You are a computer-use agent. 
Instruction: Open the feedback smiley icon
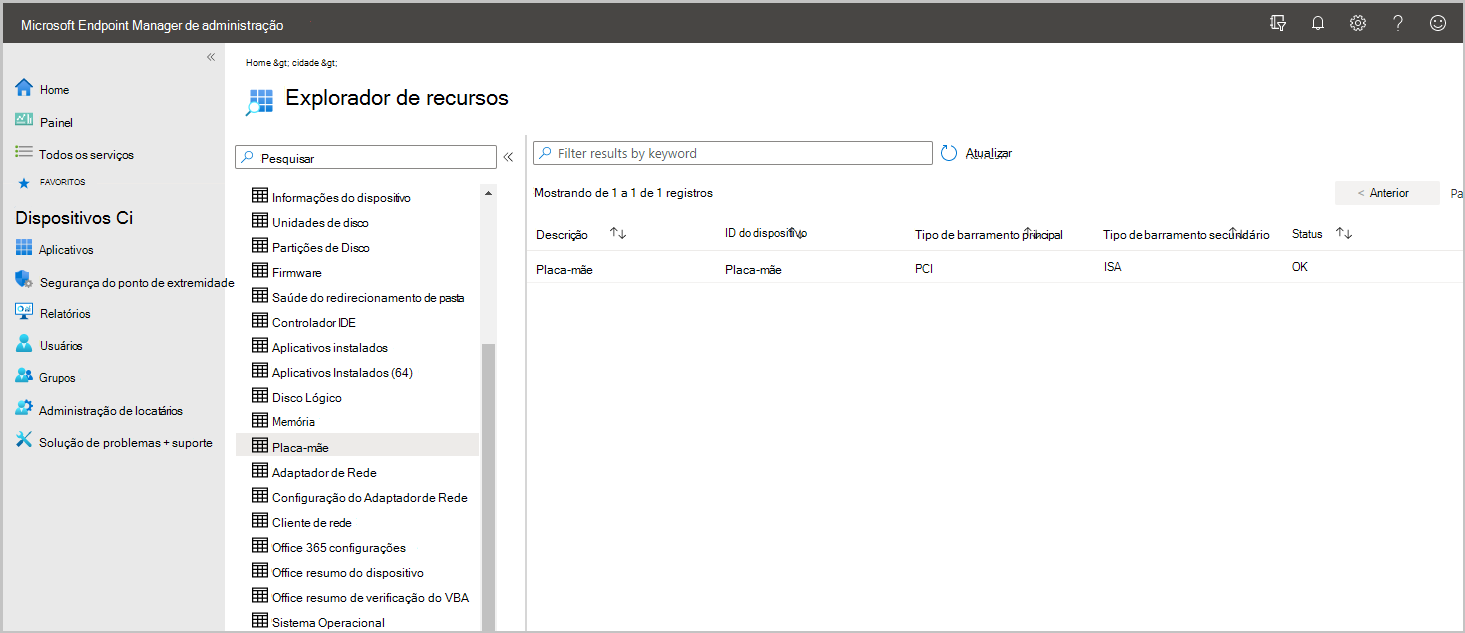[x=1438, y=23]
